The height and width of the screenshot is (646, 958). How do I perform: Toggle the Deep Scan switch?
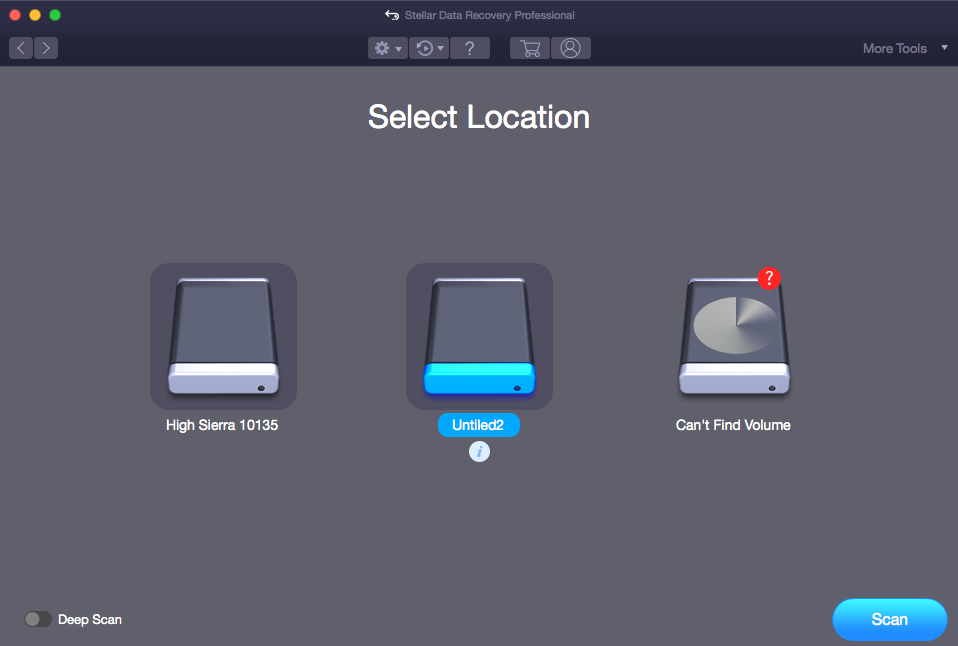pos(38,619)
